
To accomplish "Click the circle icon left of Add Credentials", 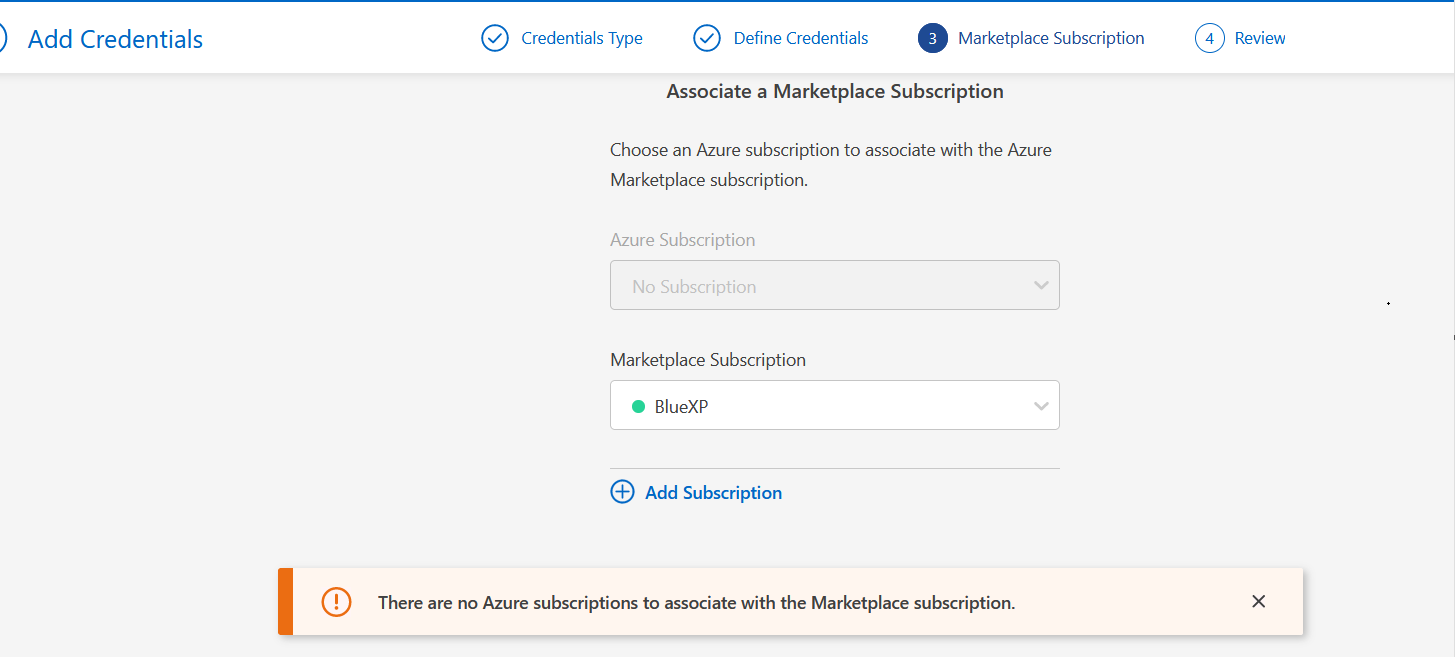I will click(x=3, y=39).
